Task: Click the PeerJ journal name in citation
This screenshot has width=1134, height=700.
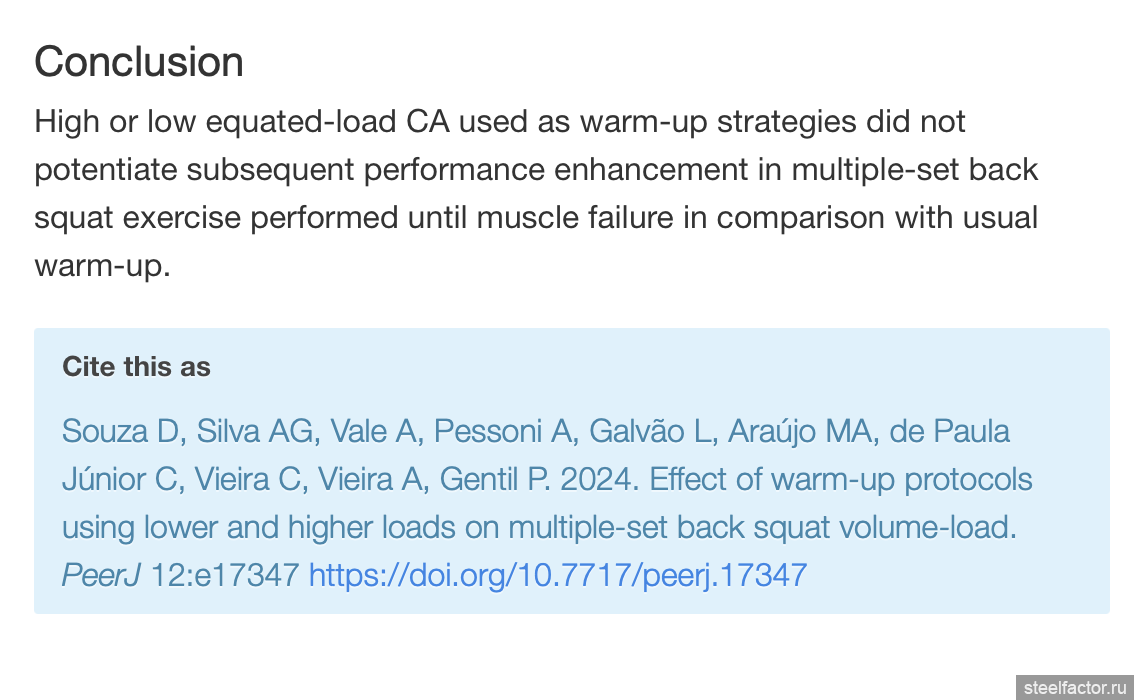Action: [x=101, y=576]
